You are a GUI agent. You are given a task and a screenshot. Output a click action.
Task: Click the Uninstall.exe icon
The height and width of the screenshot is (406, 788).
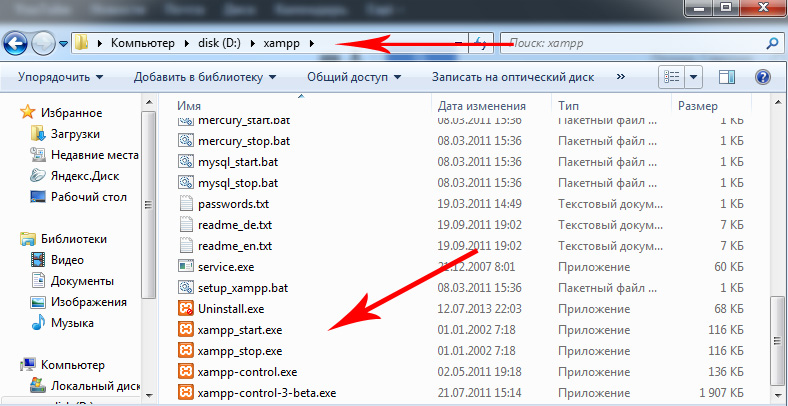click(x=185, y=308)
